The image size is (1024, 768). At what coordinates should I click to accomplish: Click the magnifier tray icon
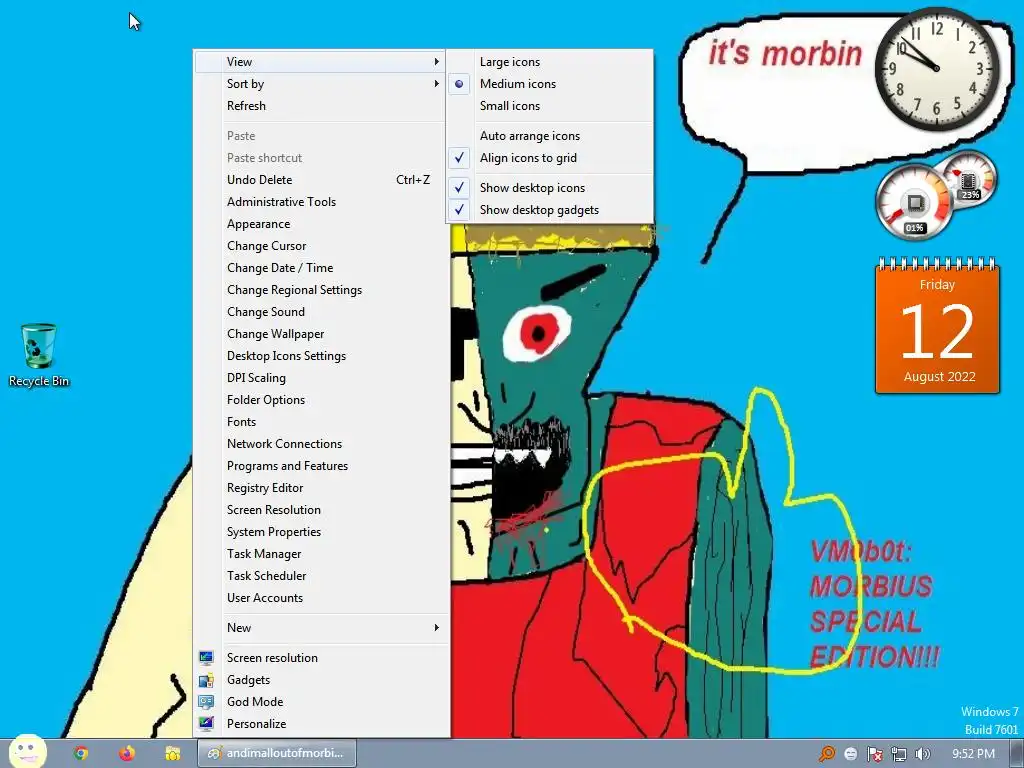[x=827, y=754]
